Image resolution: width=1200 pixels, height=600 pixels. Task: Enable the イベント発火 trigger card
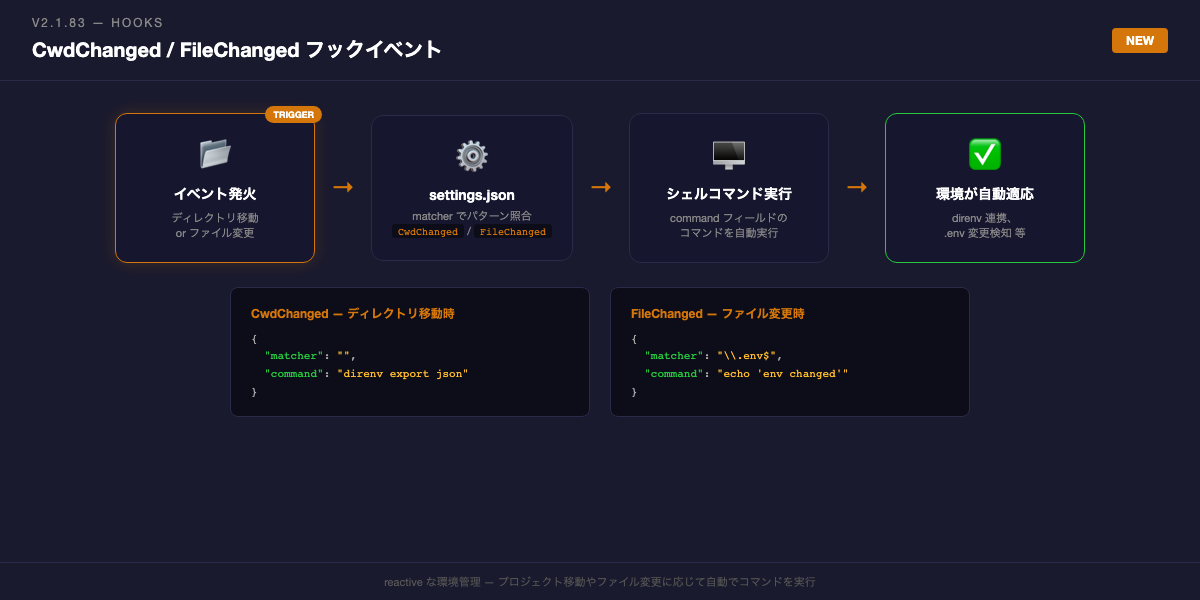point(214,188)
